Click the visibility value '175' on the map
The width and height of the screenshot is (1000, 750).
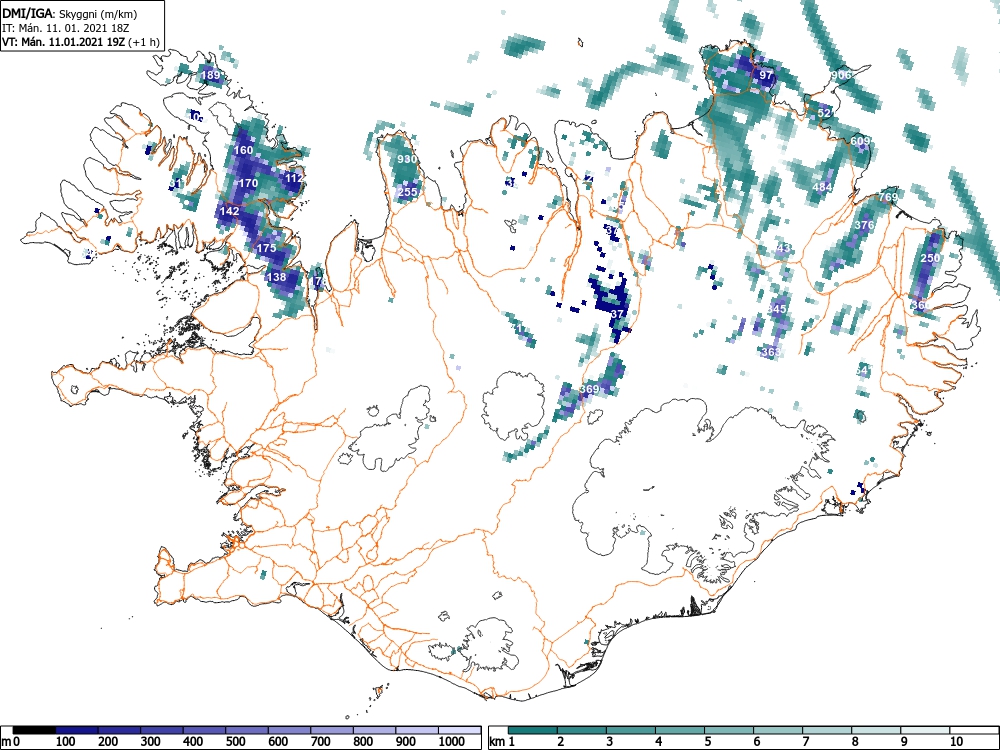coord(267,248)
